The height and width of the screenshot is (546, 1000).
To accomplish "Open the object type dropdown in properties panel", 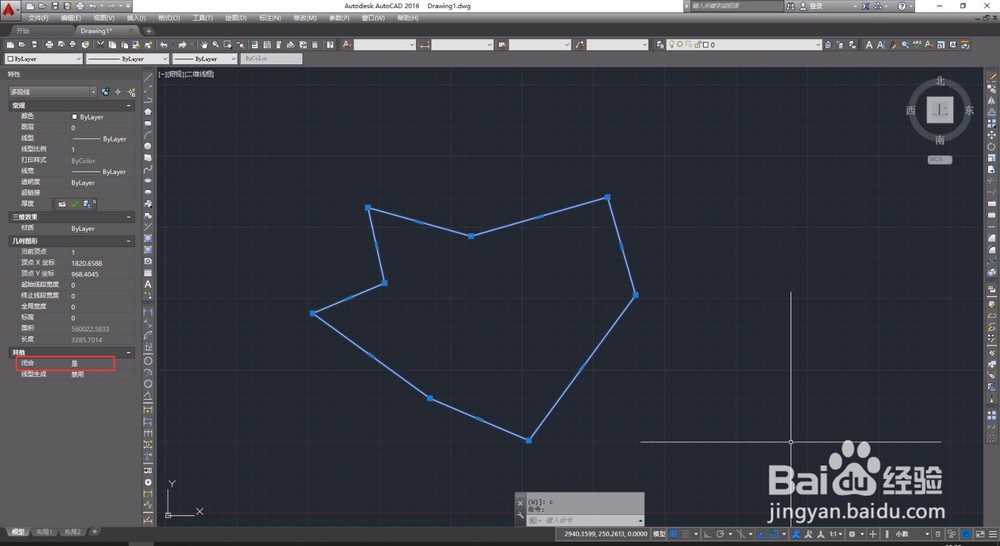I will point(52,92).
